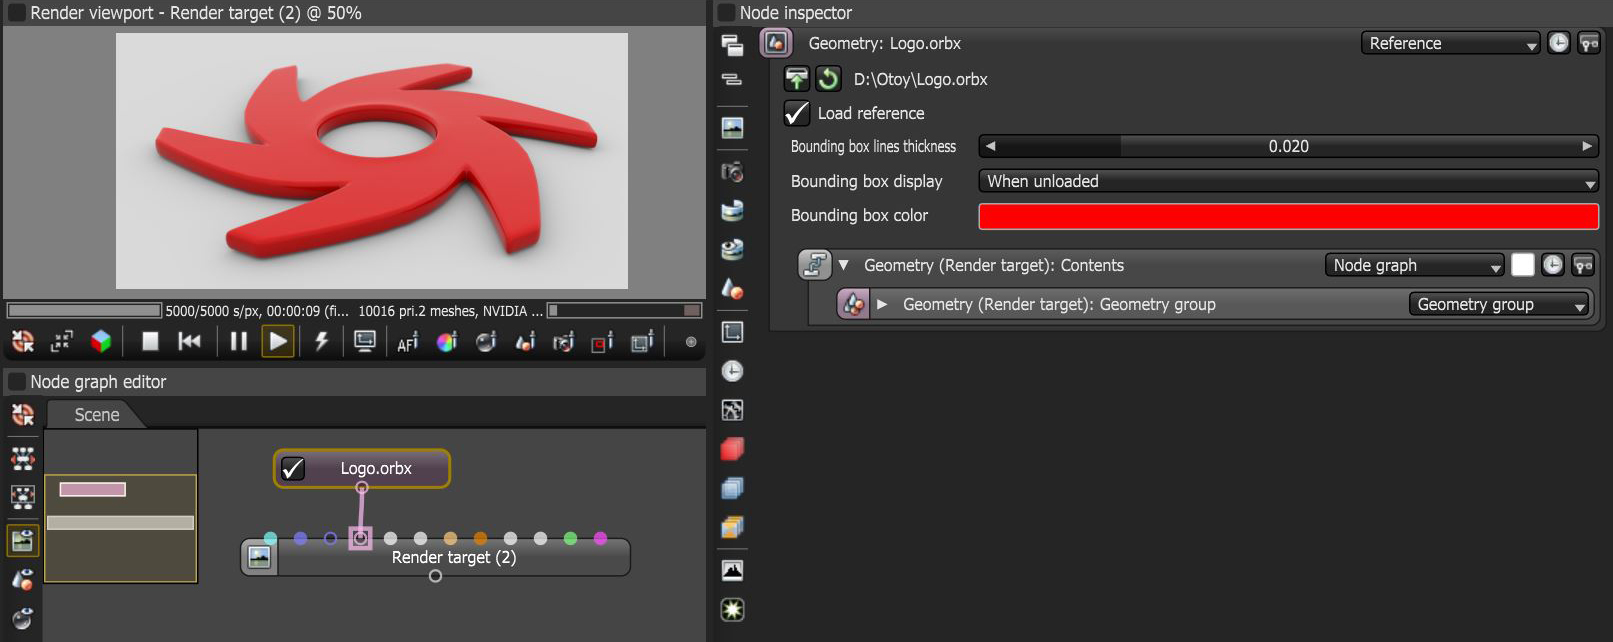Image resolution: width=1613 pixels, height=642 pixels.
Task: Click the green input pin on Render target
Action: [x=570, y=538]
